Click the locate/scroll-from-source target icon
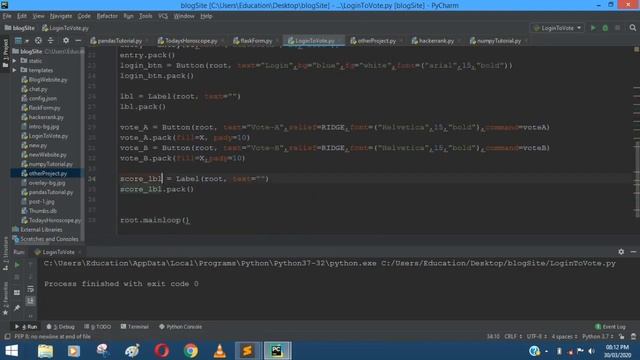 point(38,40)
